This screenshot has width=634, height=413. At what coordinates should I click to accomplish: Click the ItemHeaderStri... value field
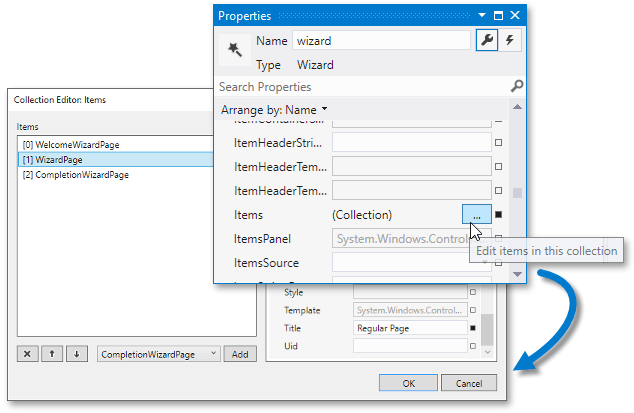412,142
